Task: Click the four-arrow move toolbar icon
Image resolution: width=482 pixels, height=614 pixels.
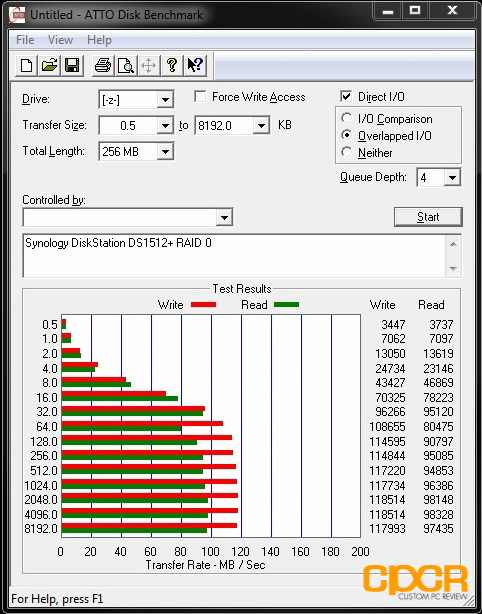Action: tap(148, 65)
